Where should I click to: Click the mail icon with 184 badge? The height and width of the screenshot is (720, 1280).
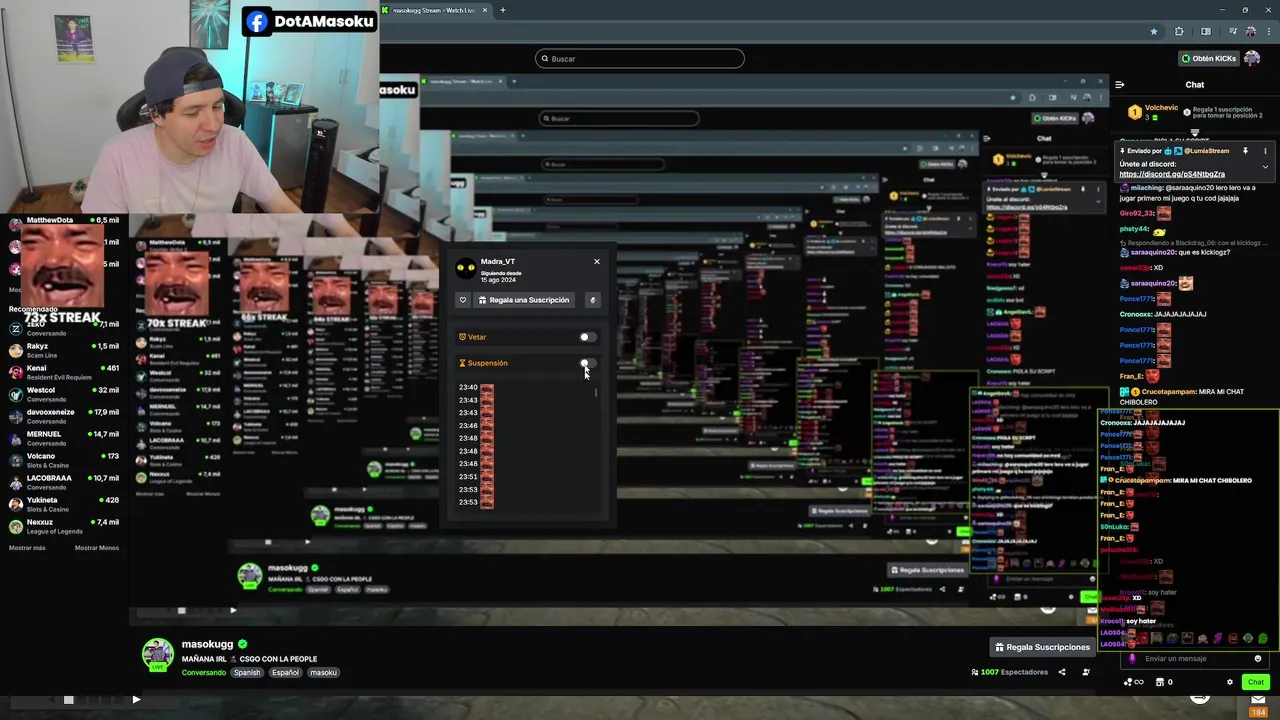point(1258,702)
